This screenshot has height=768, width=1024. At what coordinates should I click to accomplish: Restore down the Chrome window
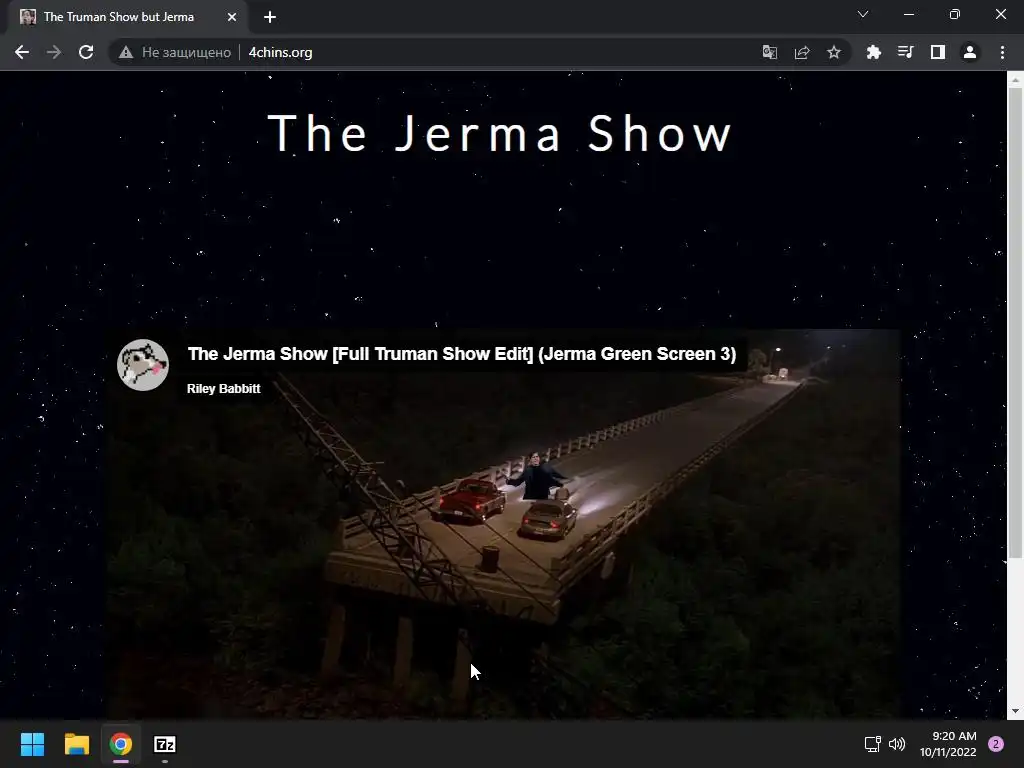click(x=955, y=14)
